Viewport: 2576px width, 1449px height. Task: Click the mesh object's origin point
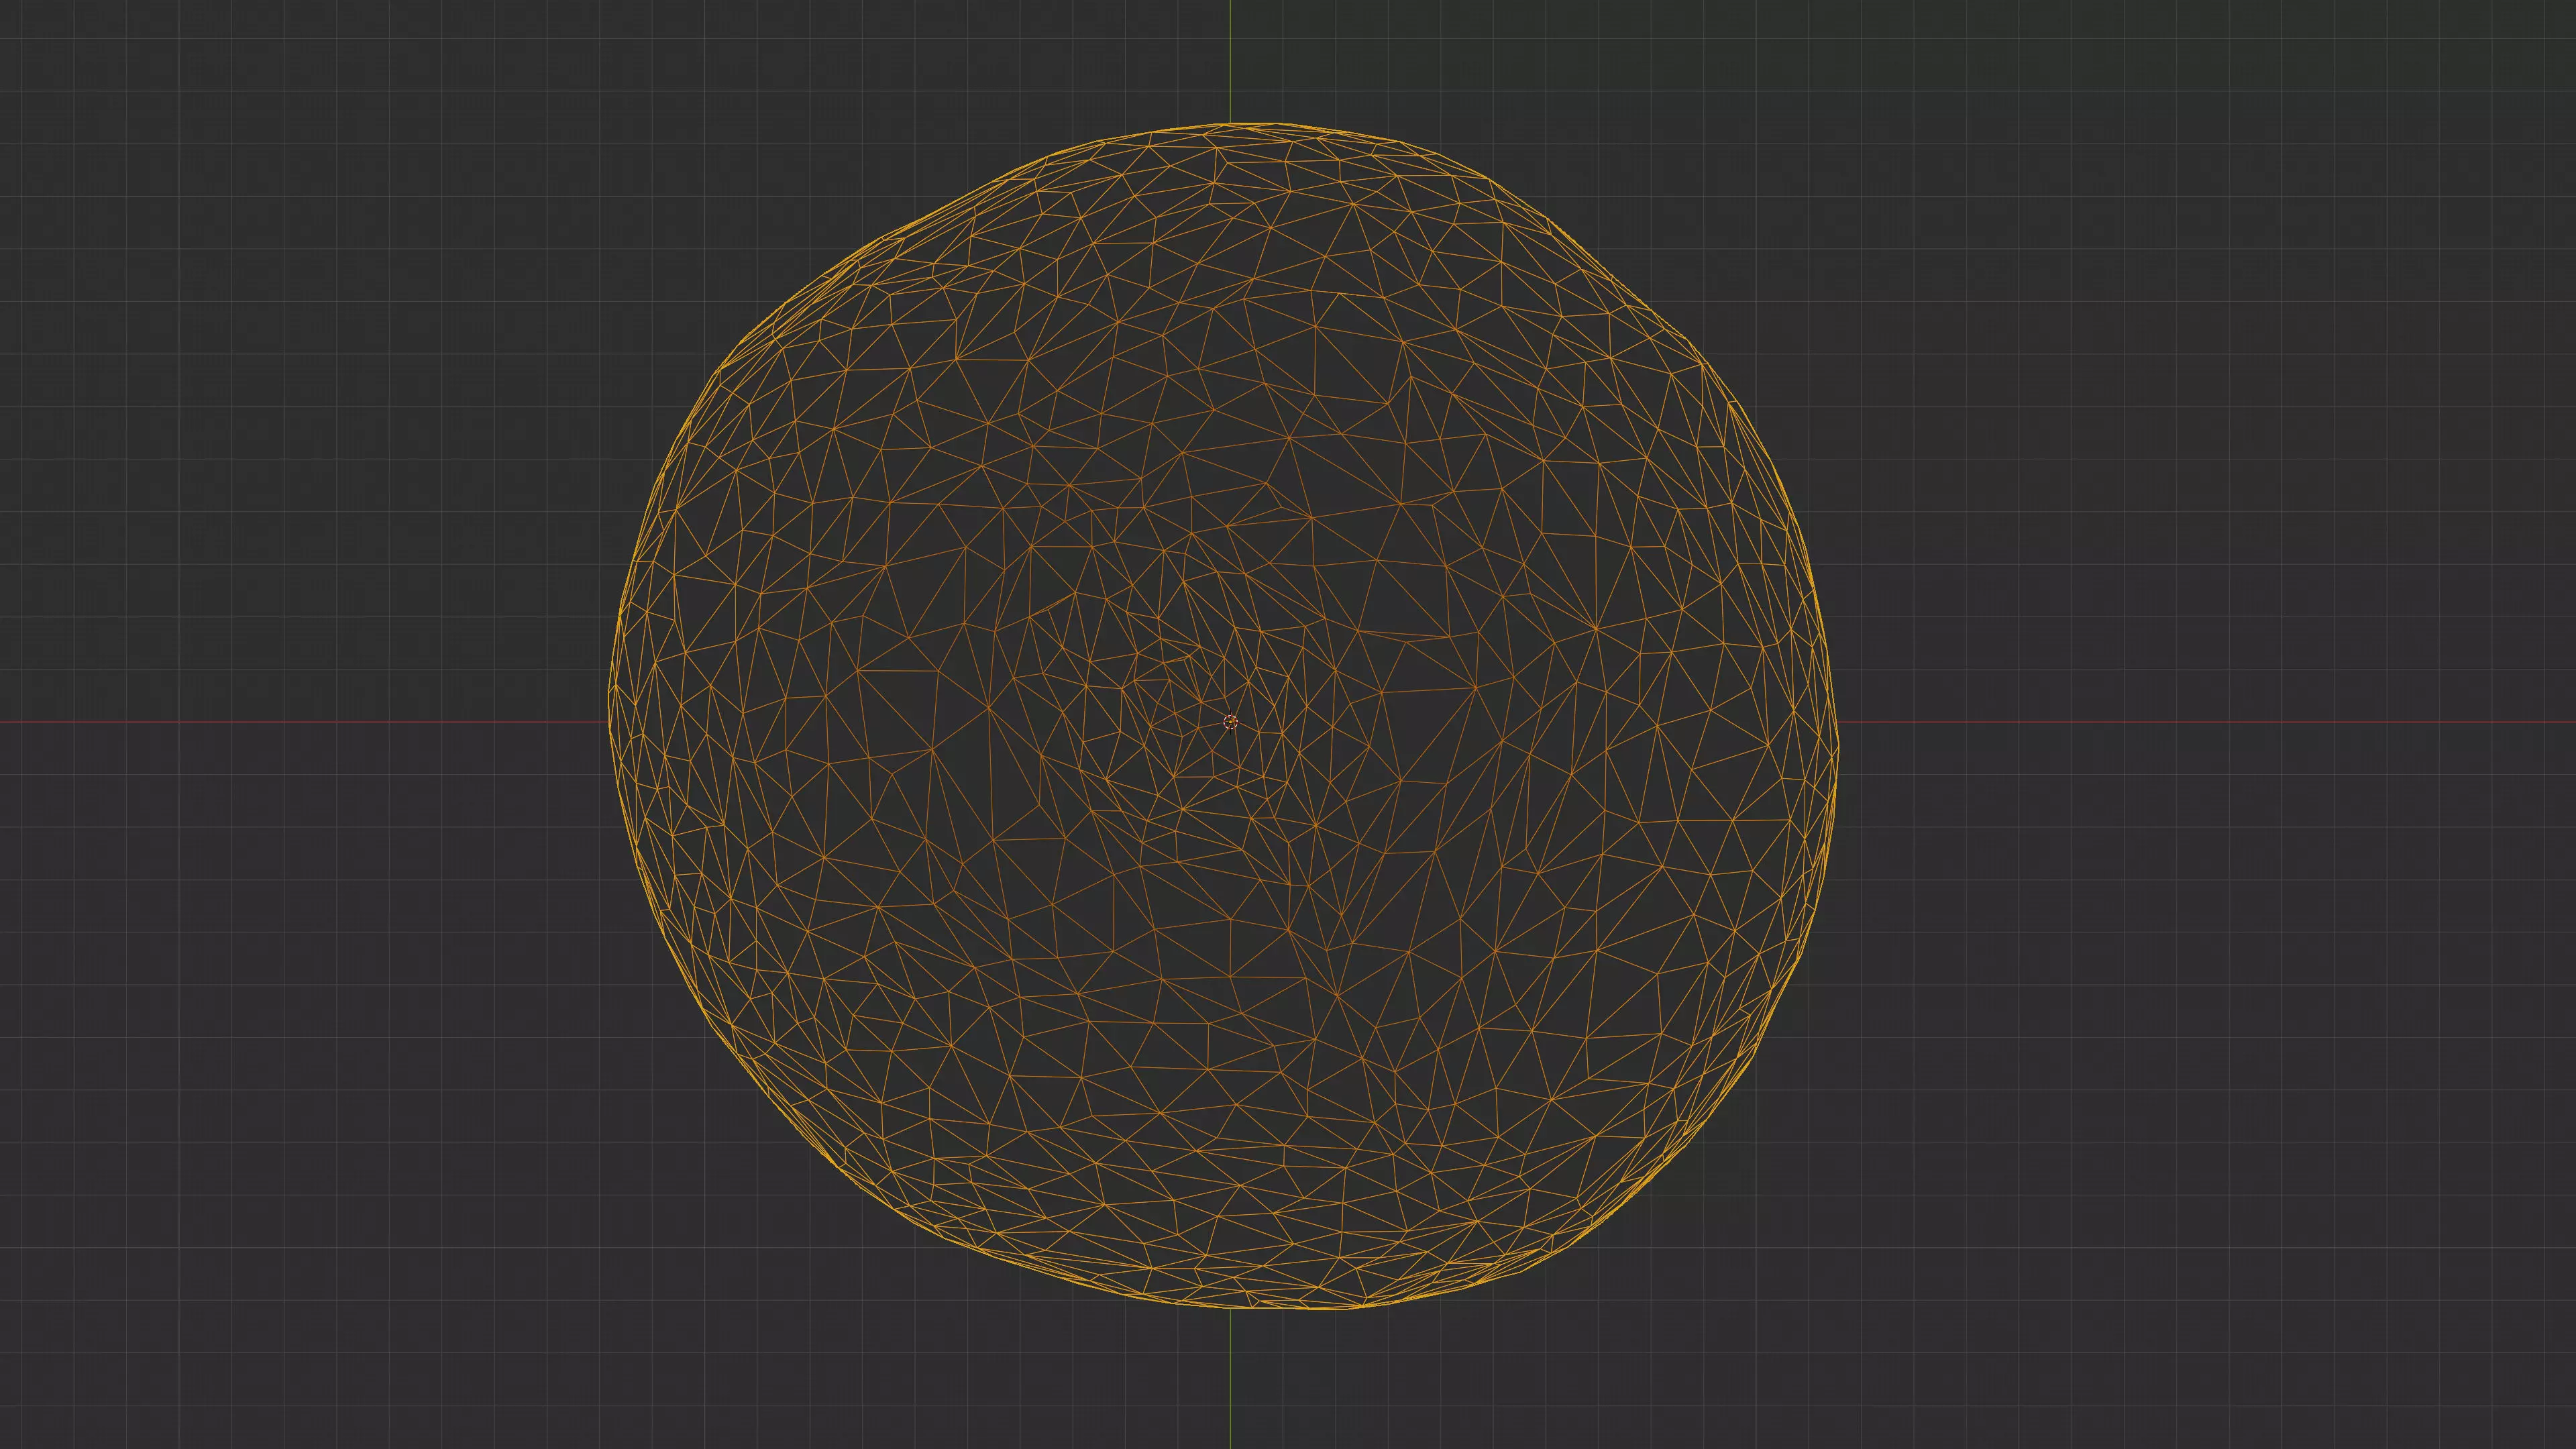point(1230,722)
